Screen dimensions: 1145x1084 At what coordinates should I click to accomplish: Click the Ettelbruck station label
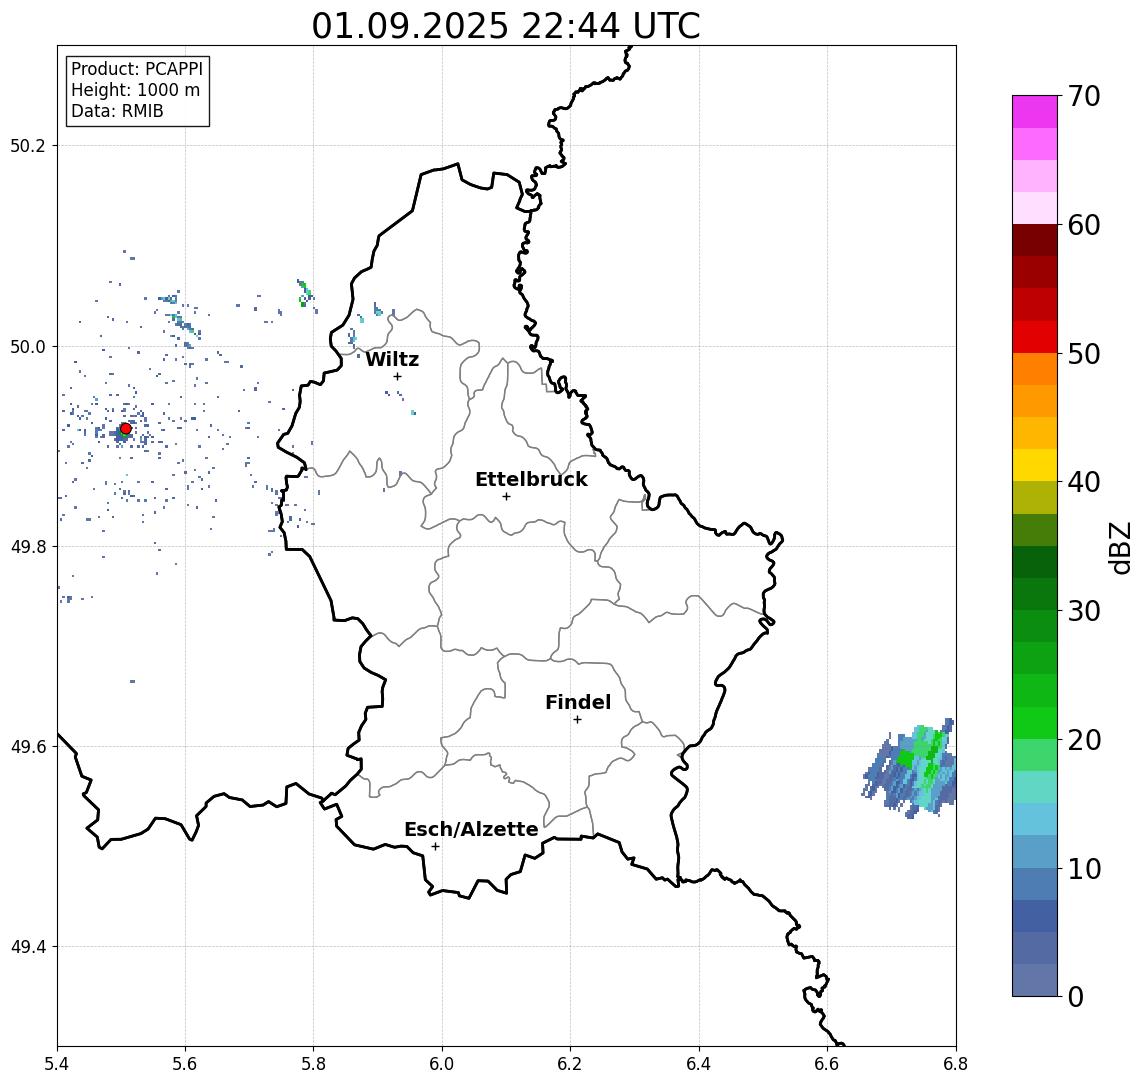(x=531, y=479)
